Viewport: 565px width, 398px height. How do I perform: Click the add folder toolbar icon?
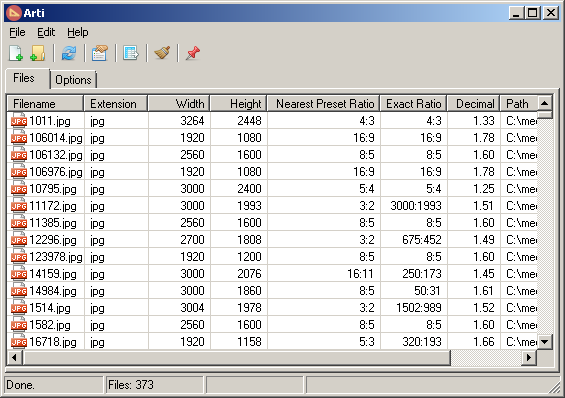point(37,53)
